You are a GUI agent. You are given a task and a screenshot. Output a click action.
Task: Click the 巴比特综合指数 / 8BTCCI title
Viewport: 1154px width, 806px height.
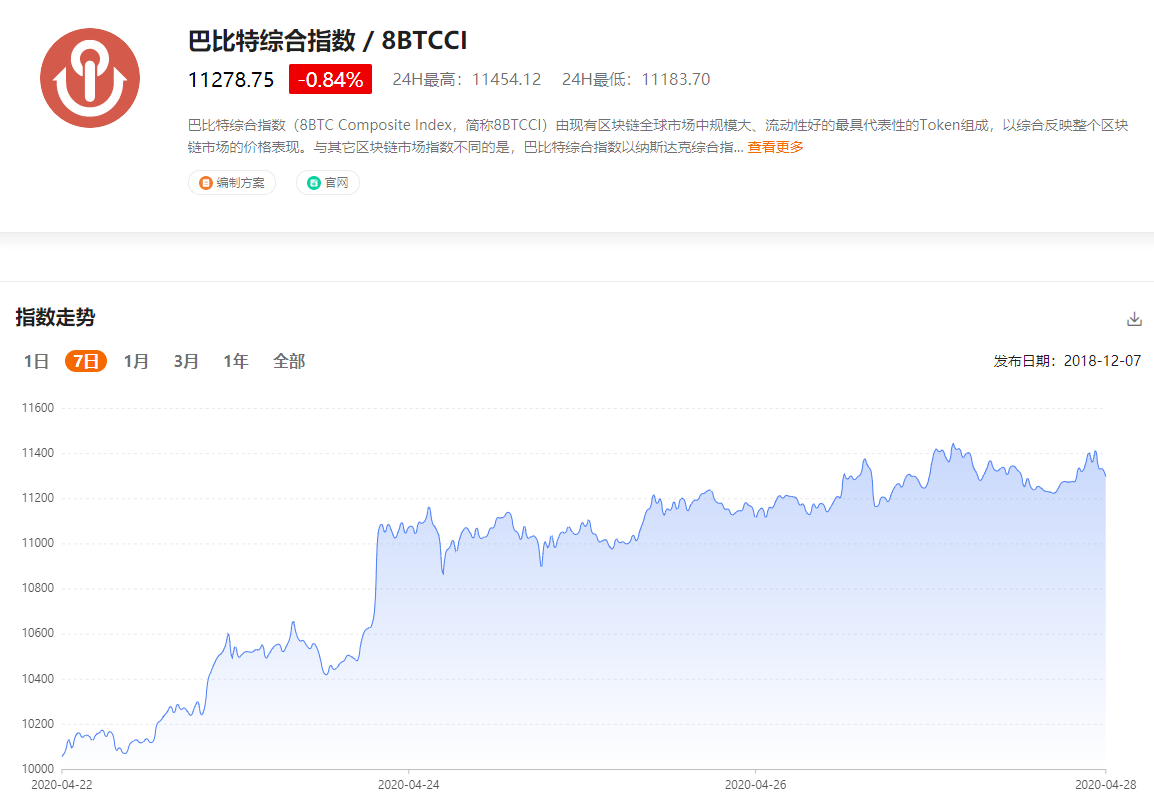pyautogui.click(x=328, y=40)
